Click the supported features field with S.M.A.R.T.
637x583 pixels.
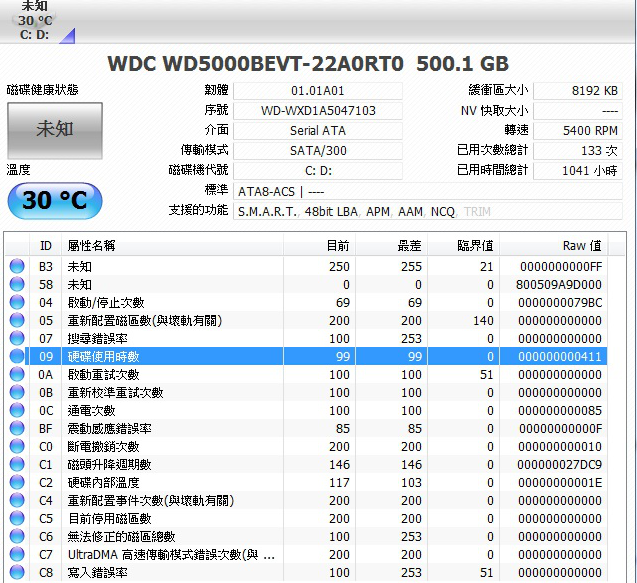tap(428, 211)
